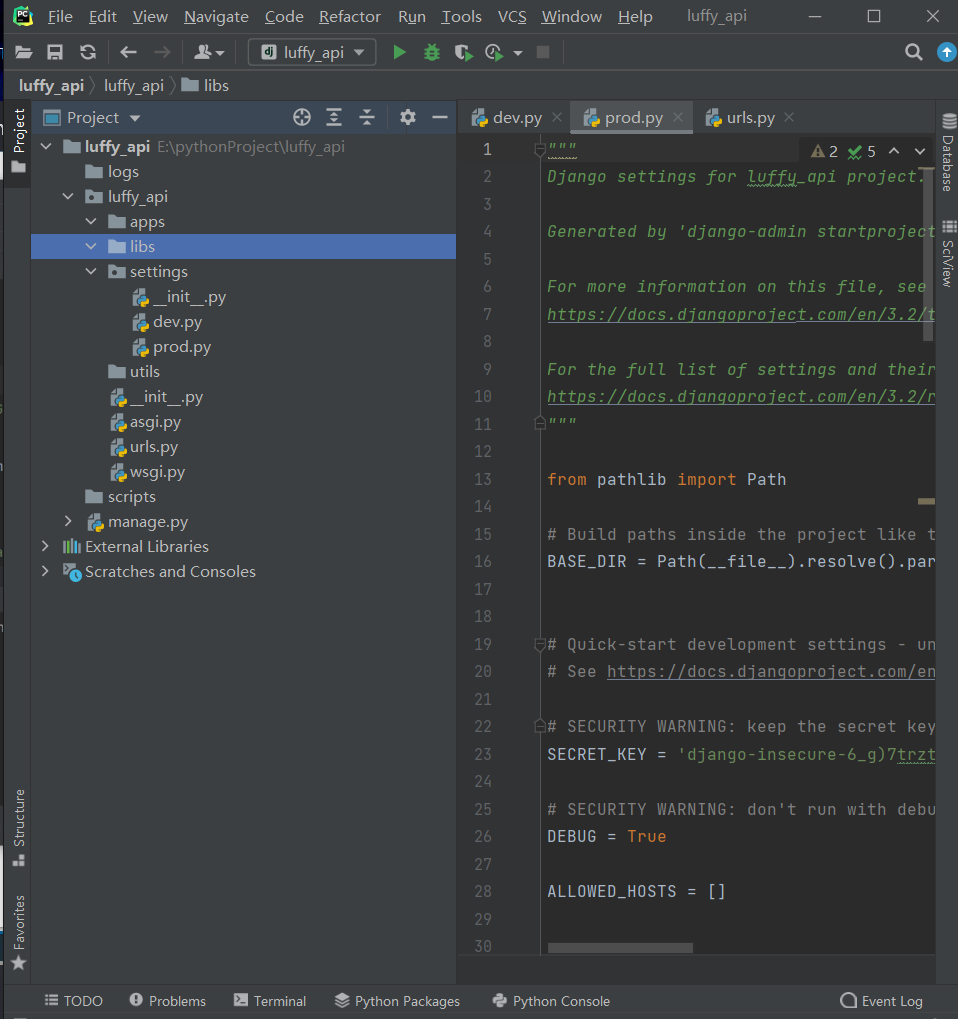Click the horizontal scrollbar in editor
958x1019 pixels.
pos(620,947)
